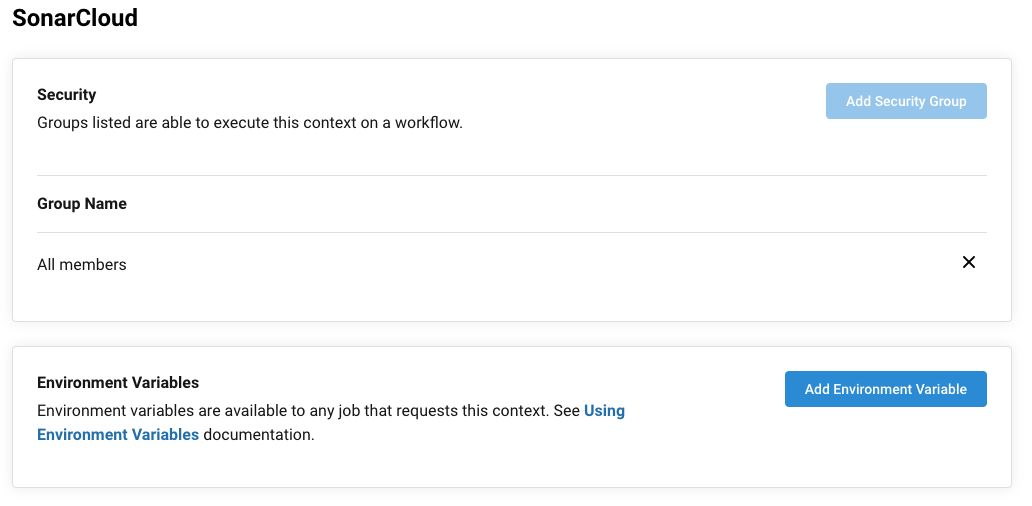Click the Group Name column header
This screenshot has height=506, width=1032.
coord(82,204)
